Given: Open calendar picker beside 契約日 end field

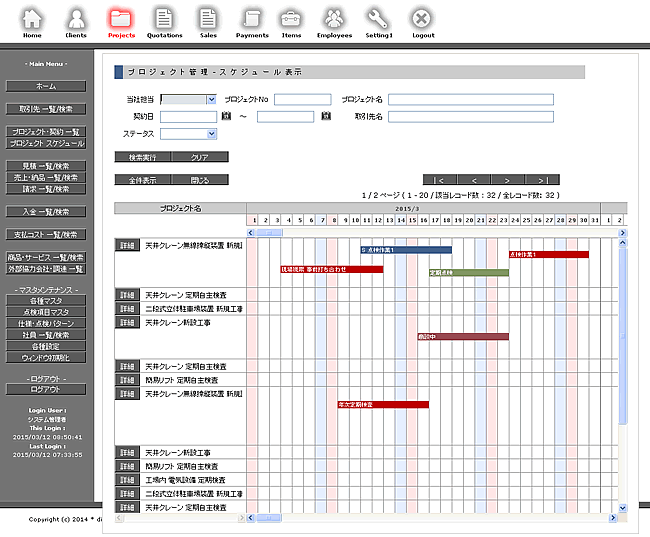Looking at the screenshot, I should [326, 116].
